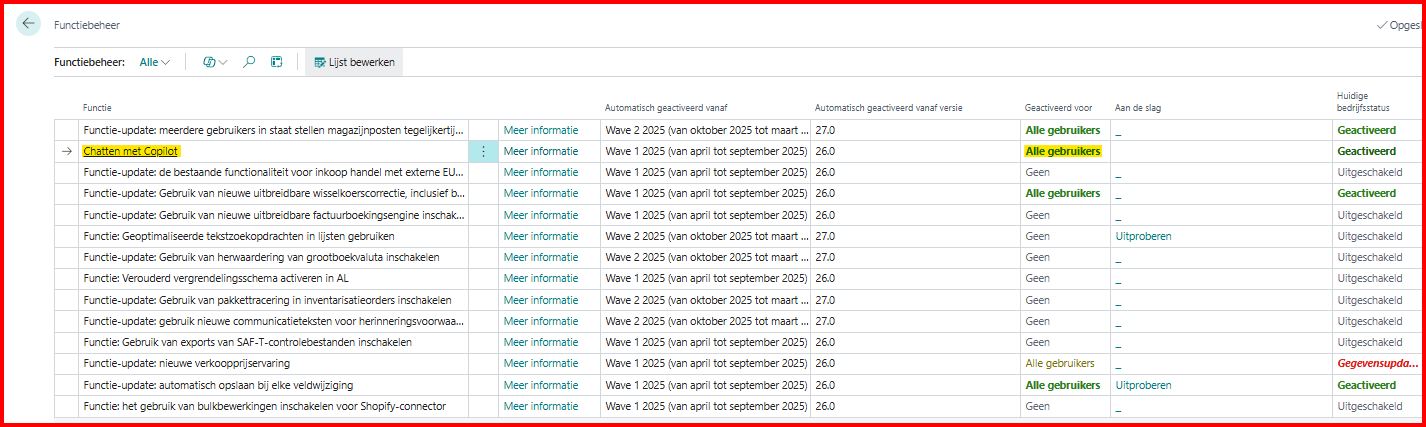Click Uitproberen for Geoptimaliseerde tekstzoekopdrachten row
This screenshot has height=427, width=1426.
pyautogui.click(x=1143, y=236)
